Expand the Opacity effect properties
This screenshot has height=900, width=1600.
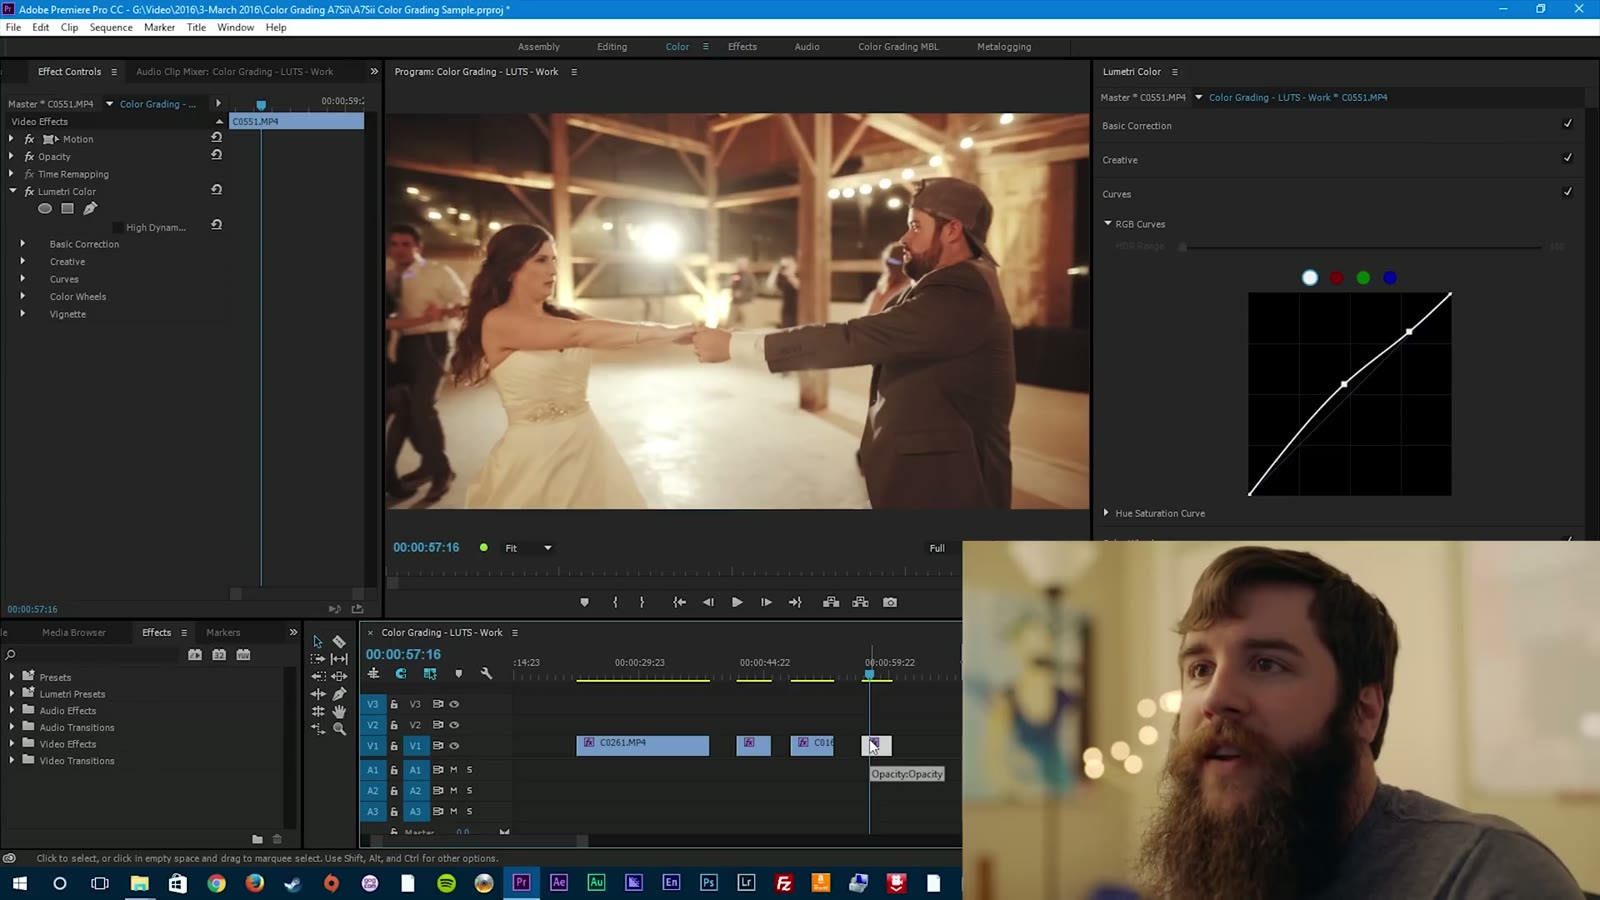pos(12,156)
